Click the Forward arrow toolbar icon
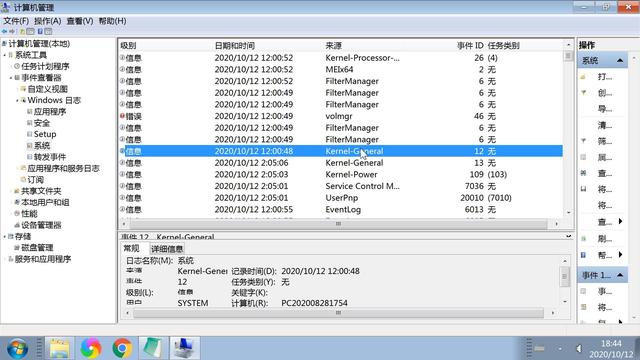 click(12, 31)
